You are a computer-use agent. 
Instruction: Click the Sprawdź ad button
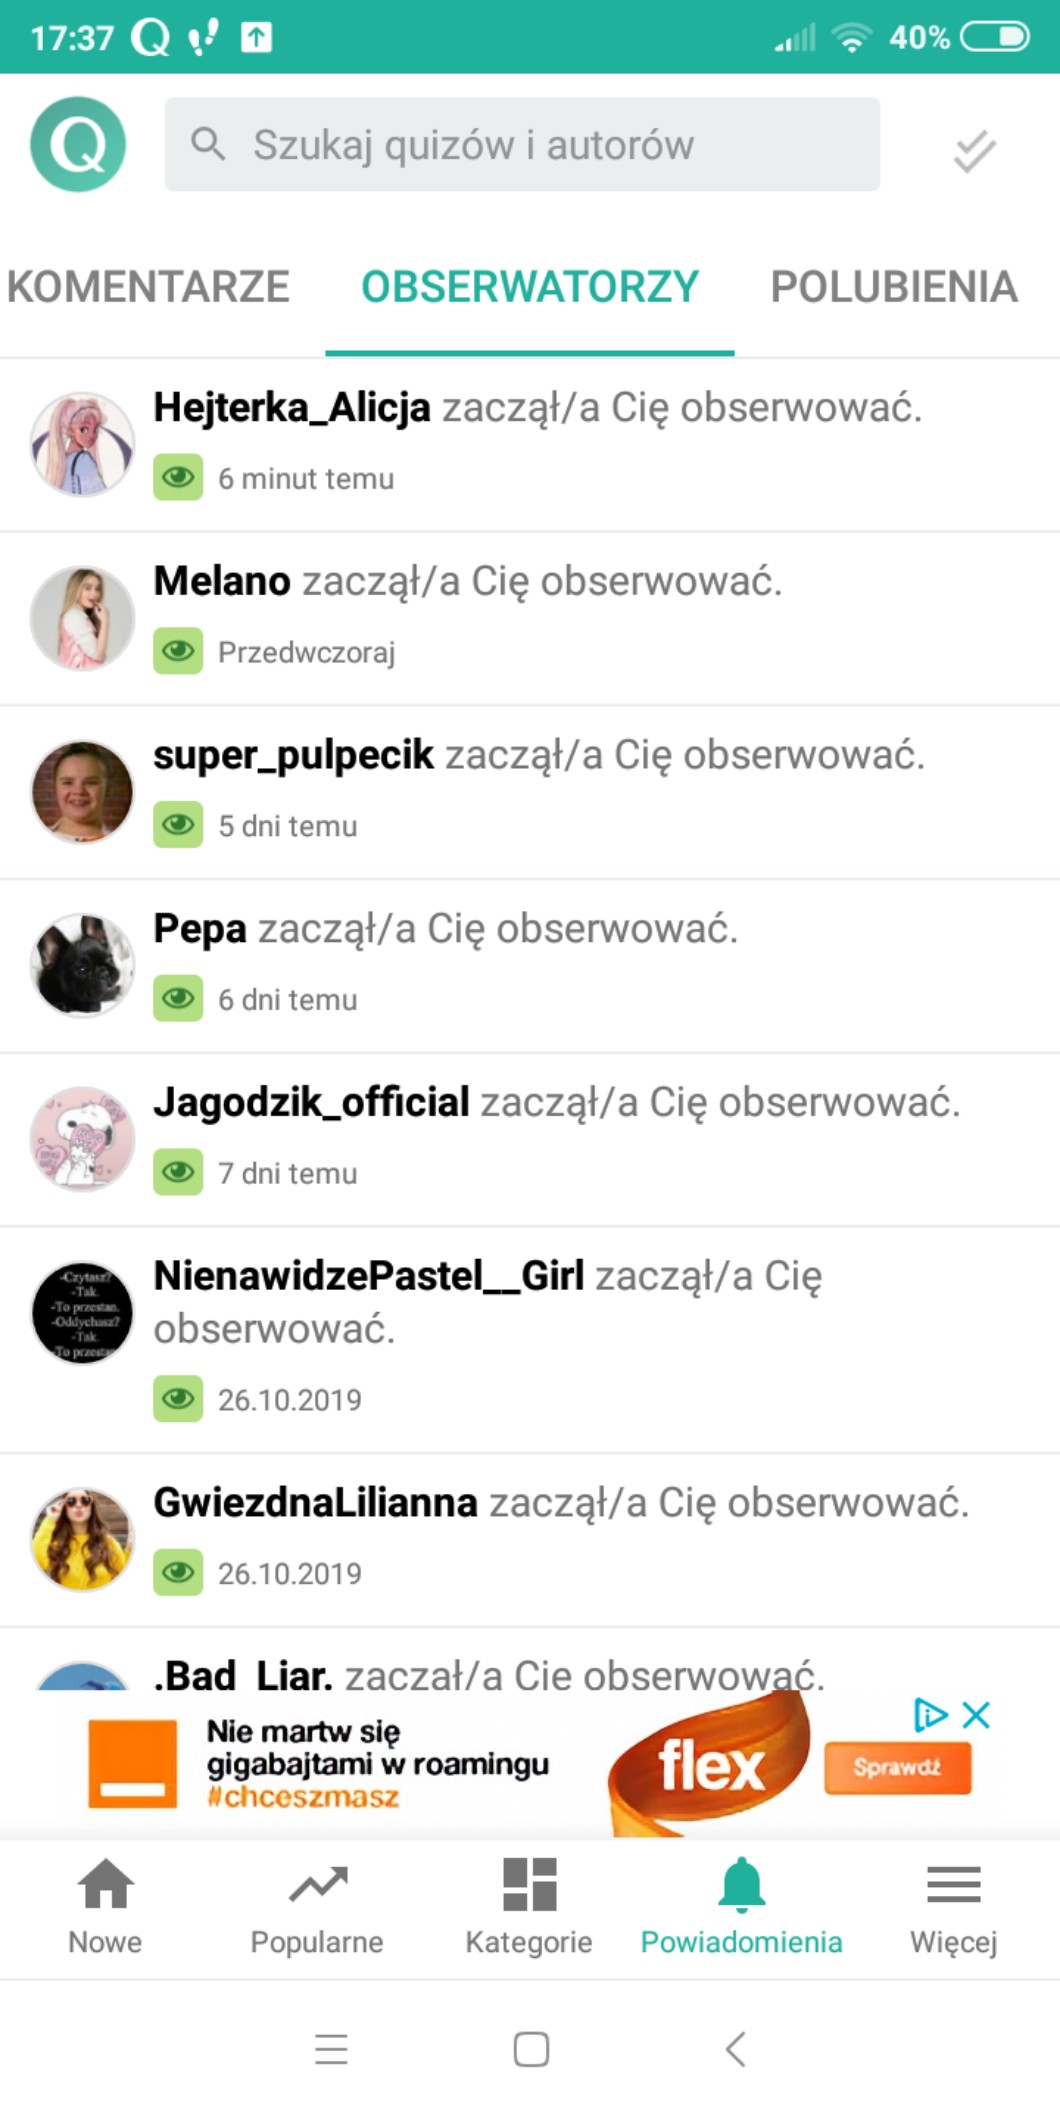point(898,1767)
